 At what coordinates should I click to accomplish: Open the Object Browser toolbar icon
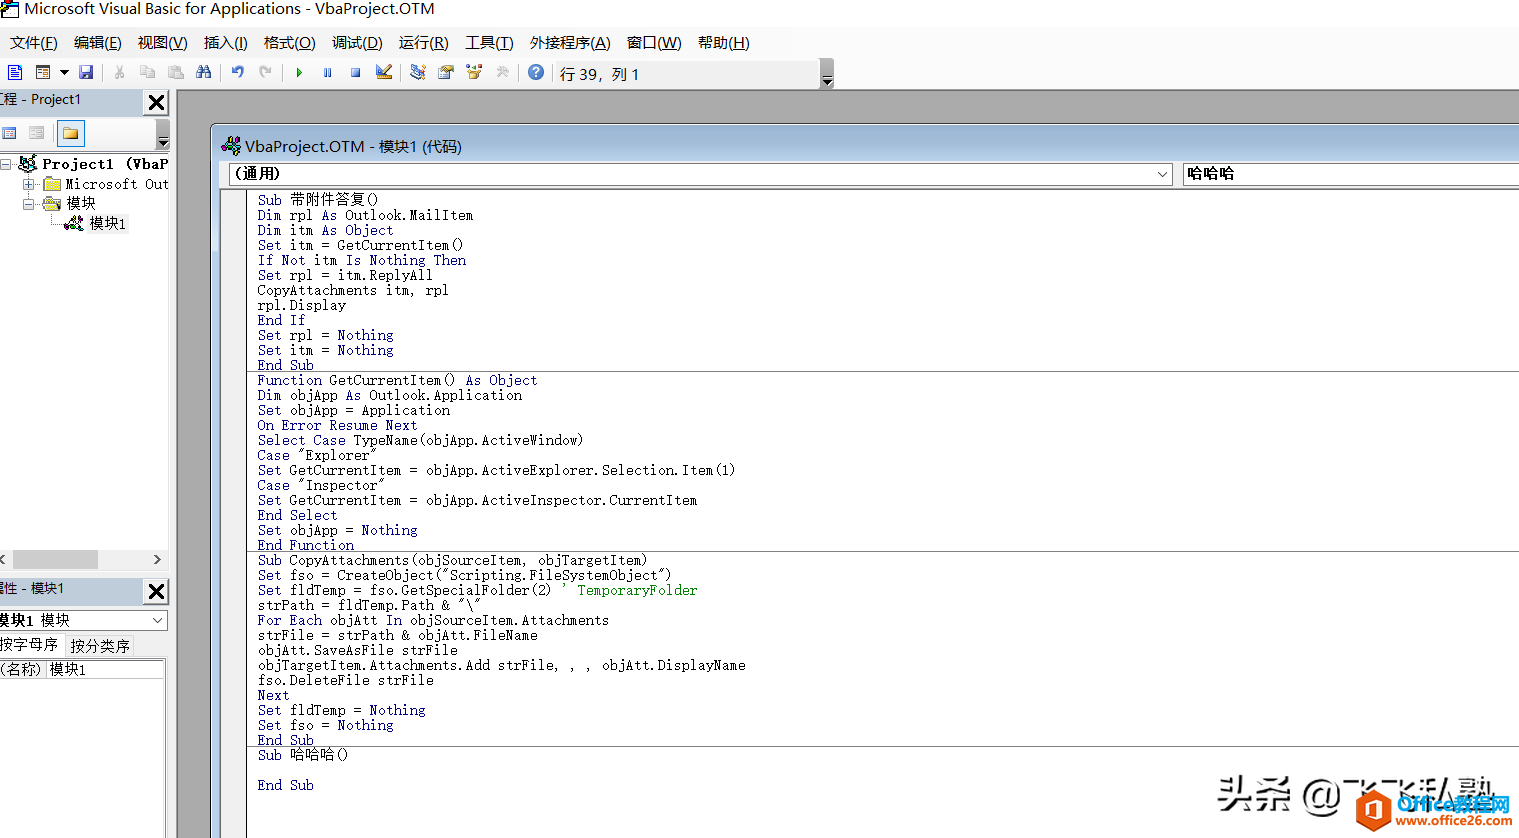474,72
